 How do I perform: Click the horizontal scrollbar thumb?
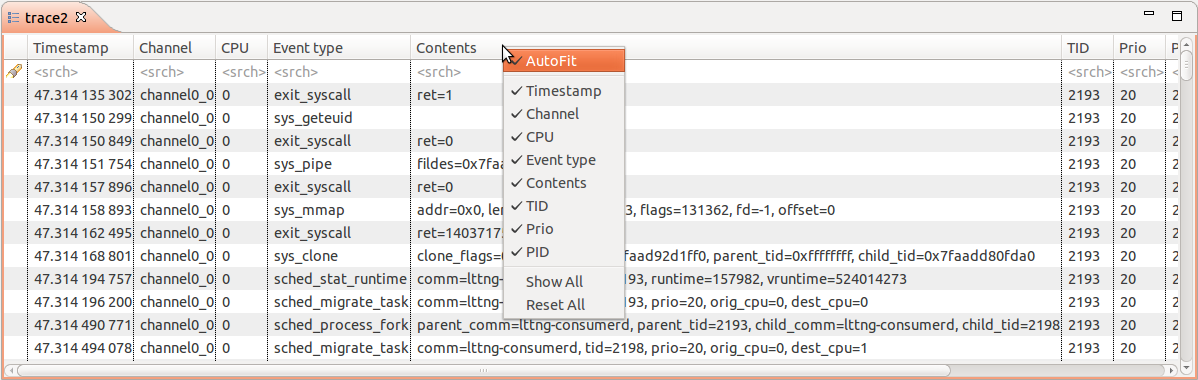point(482,370)
